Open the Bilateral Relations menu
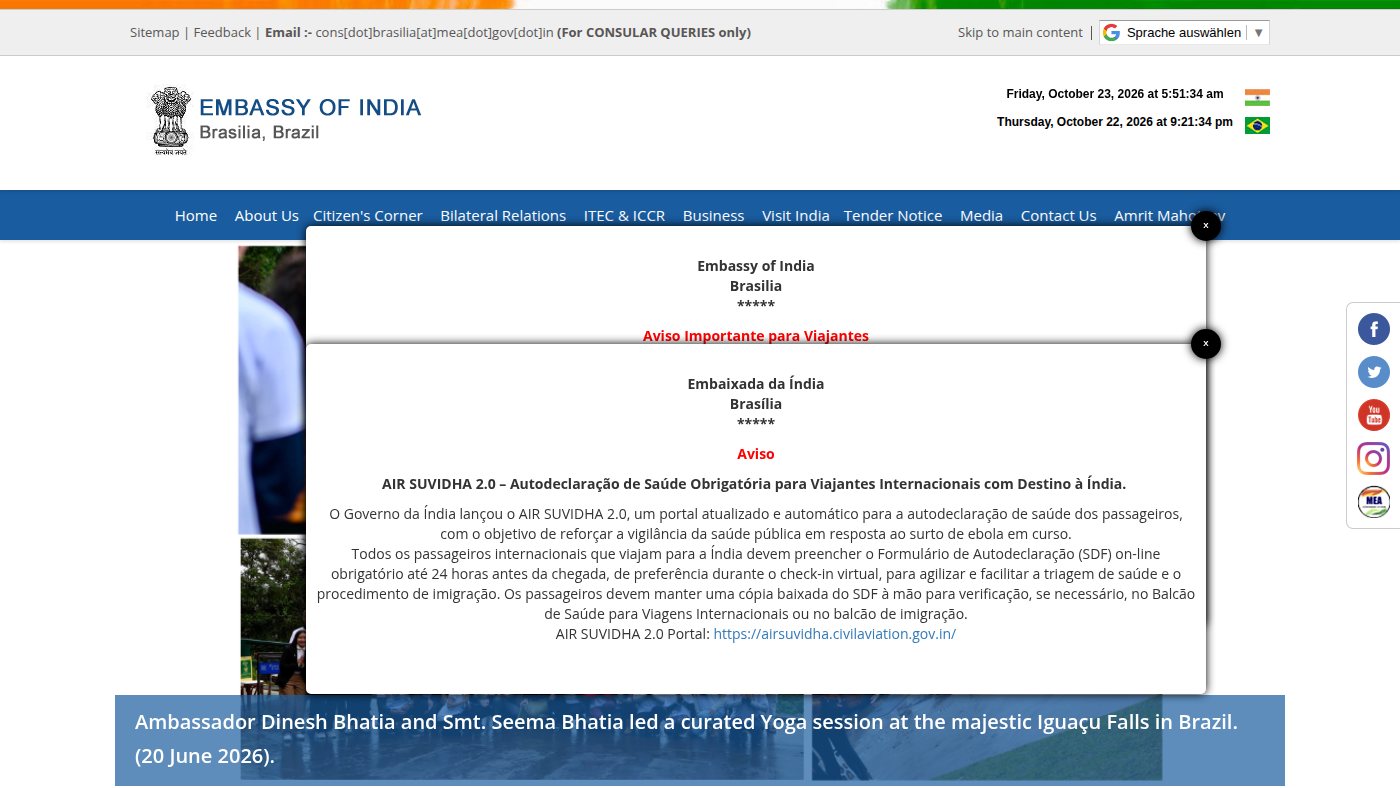 coord(503,215)
